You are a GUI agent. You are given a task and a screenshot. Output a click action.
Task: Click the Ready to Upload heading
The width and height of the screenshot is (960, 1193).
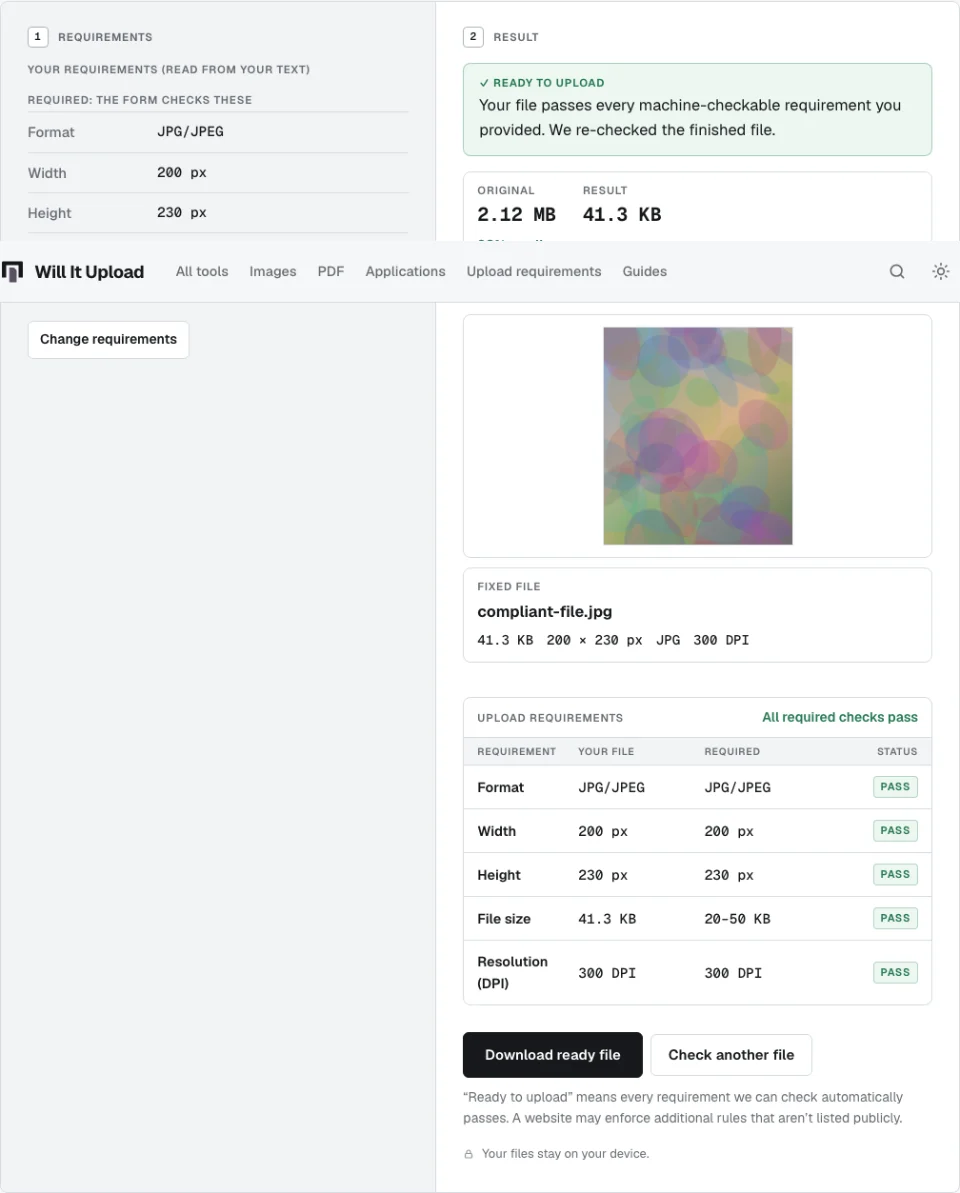click(542, 83)
